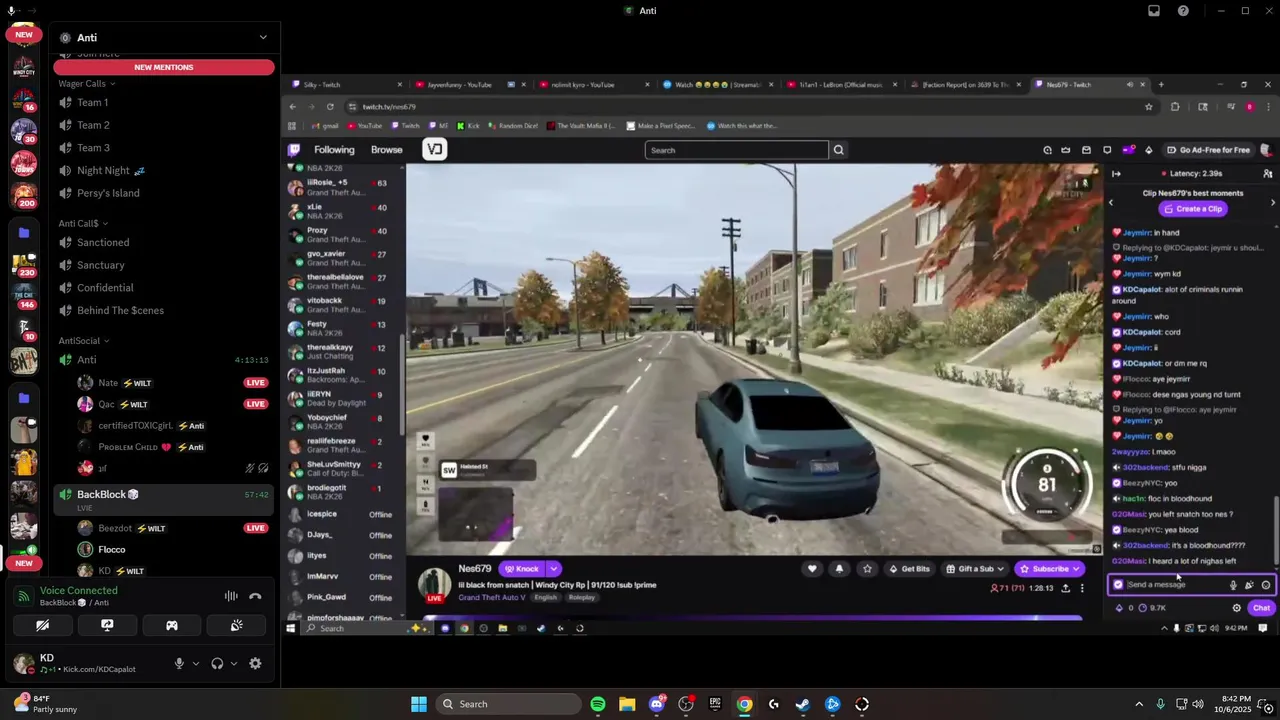Viewport: 1280px width, 720px height.
Task: Collapse the Twitch chat panel
Action: 1117,174
